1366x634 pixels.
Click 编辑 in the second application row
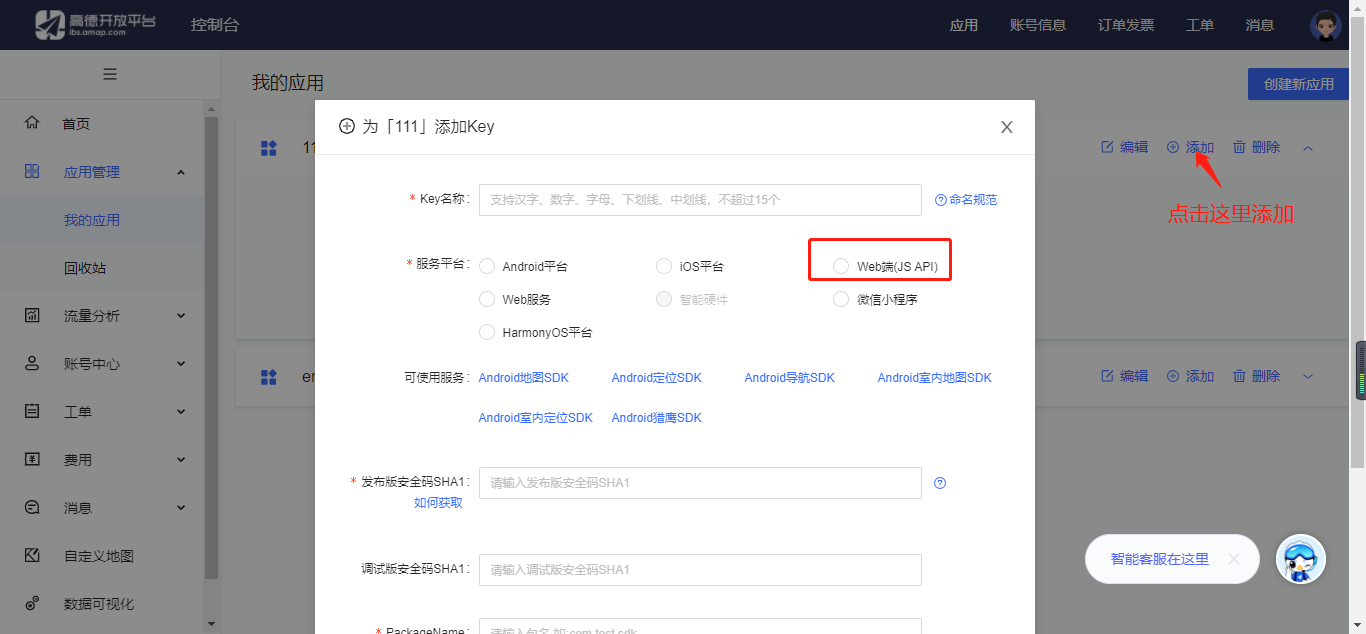click(1125, 376)
